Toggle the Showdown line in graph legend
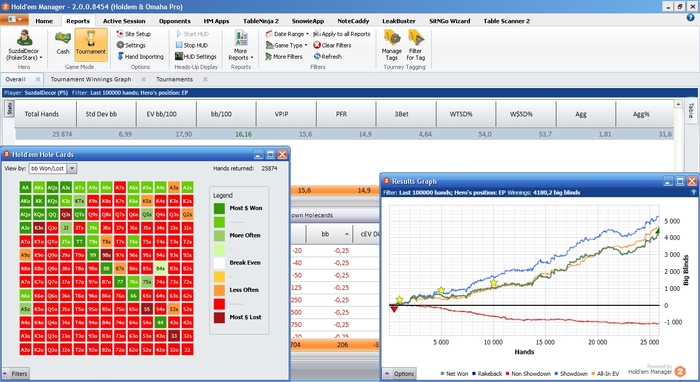Viewport: 700px width, 382px height. pos(571,374)
